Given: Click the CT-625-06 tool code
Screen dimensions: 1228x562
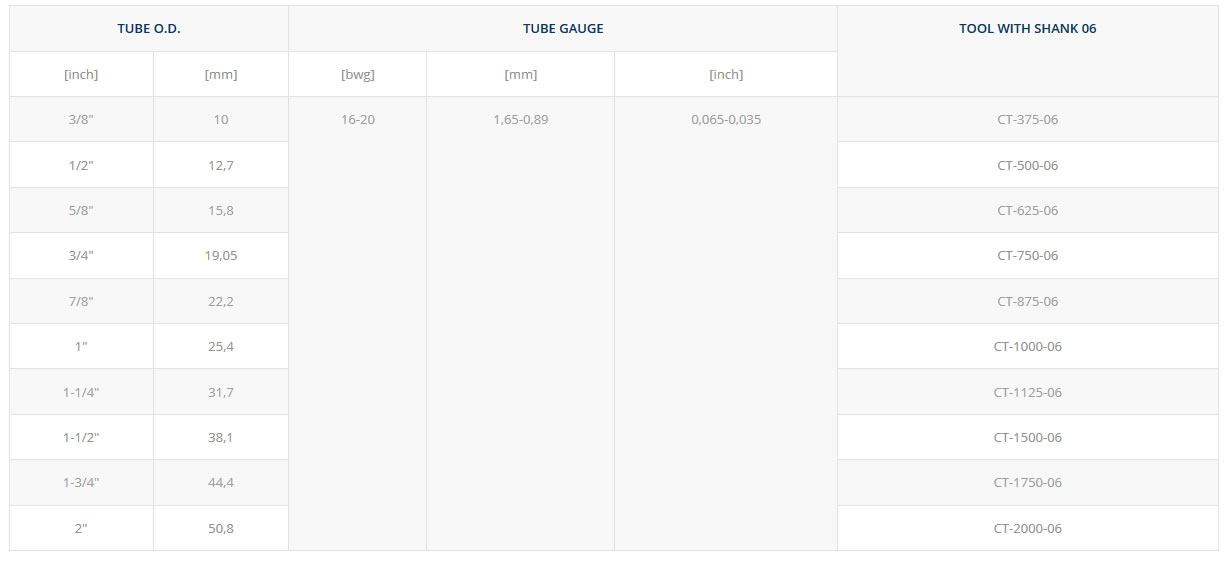Looking at the screenshot, I should 1027,210.
